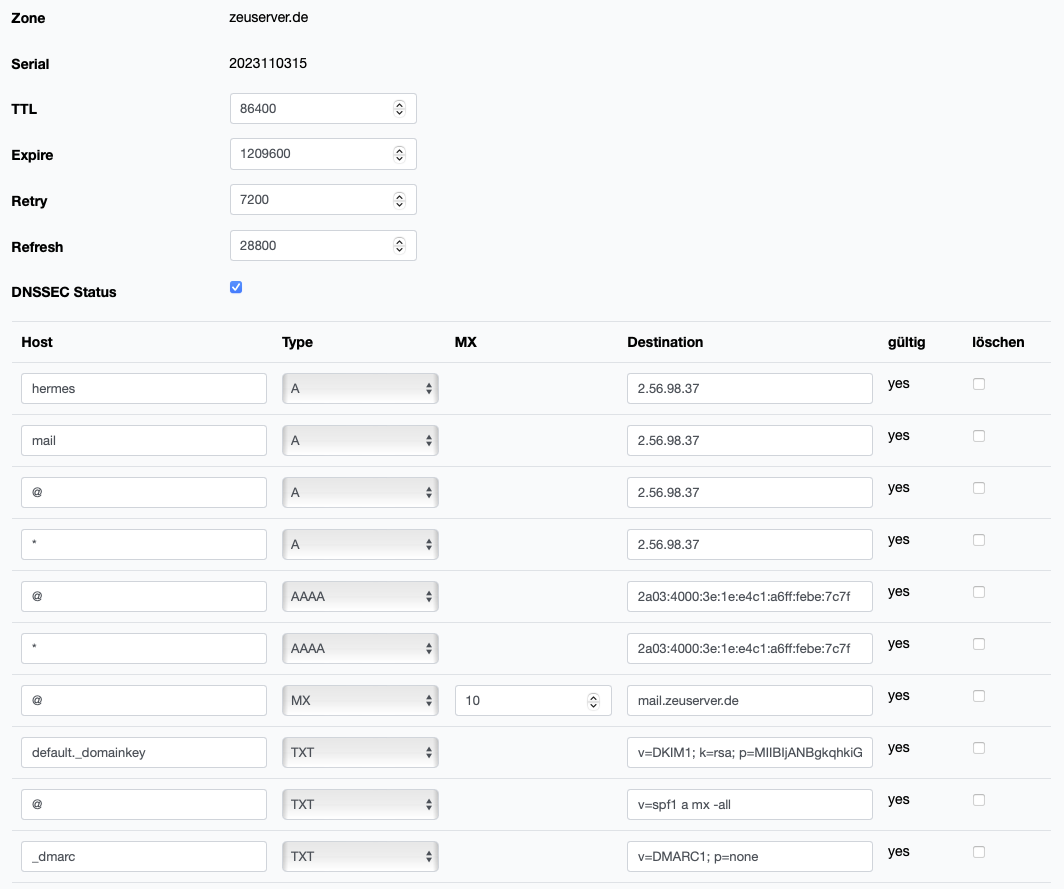
Task: Click the mail host name field
Action: (144, 440)
